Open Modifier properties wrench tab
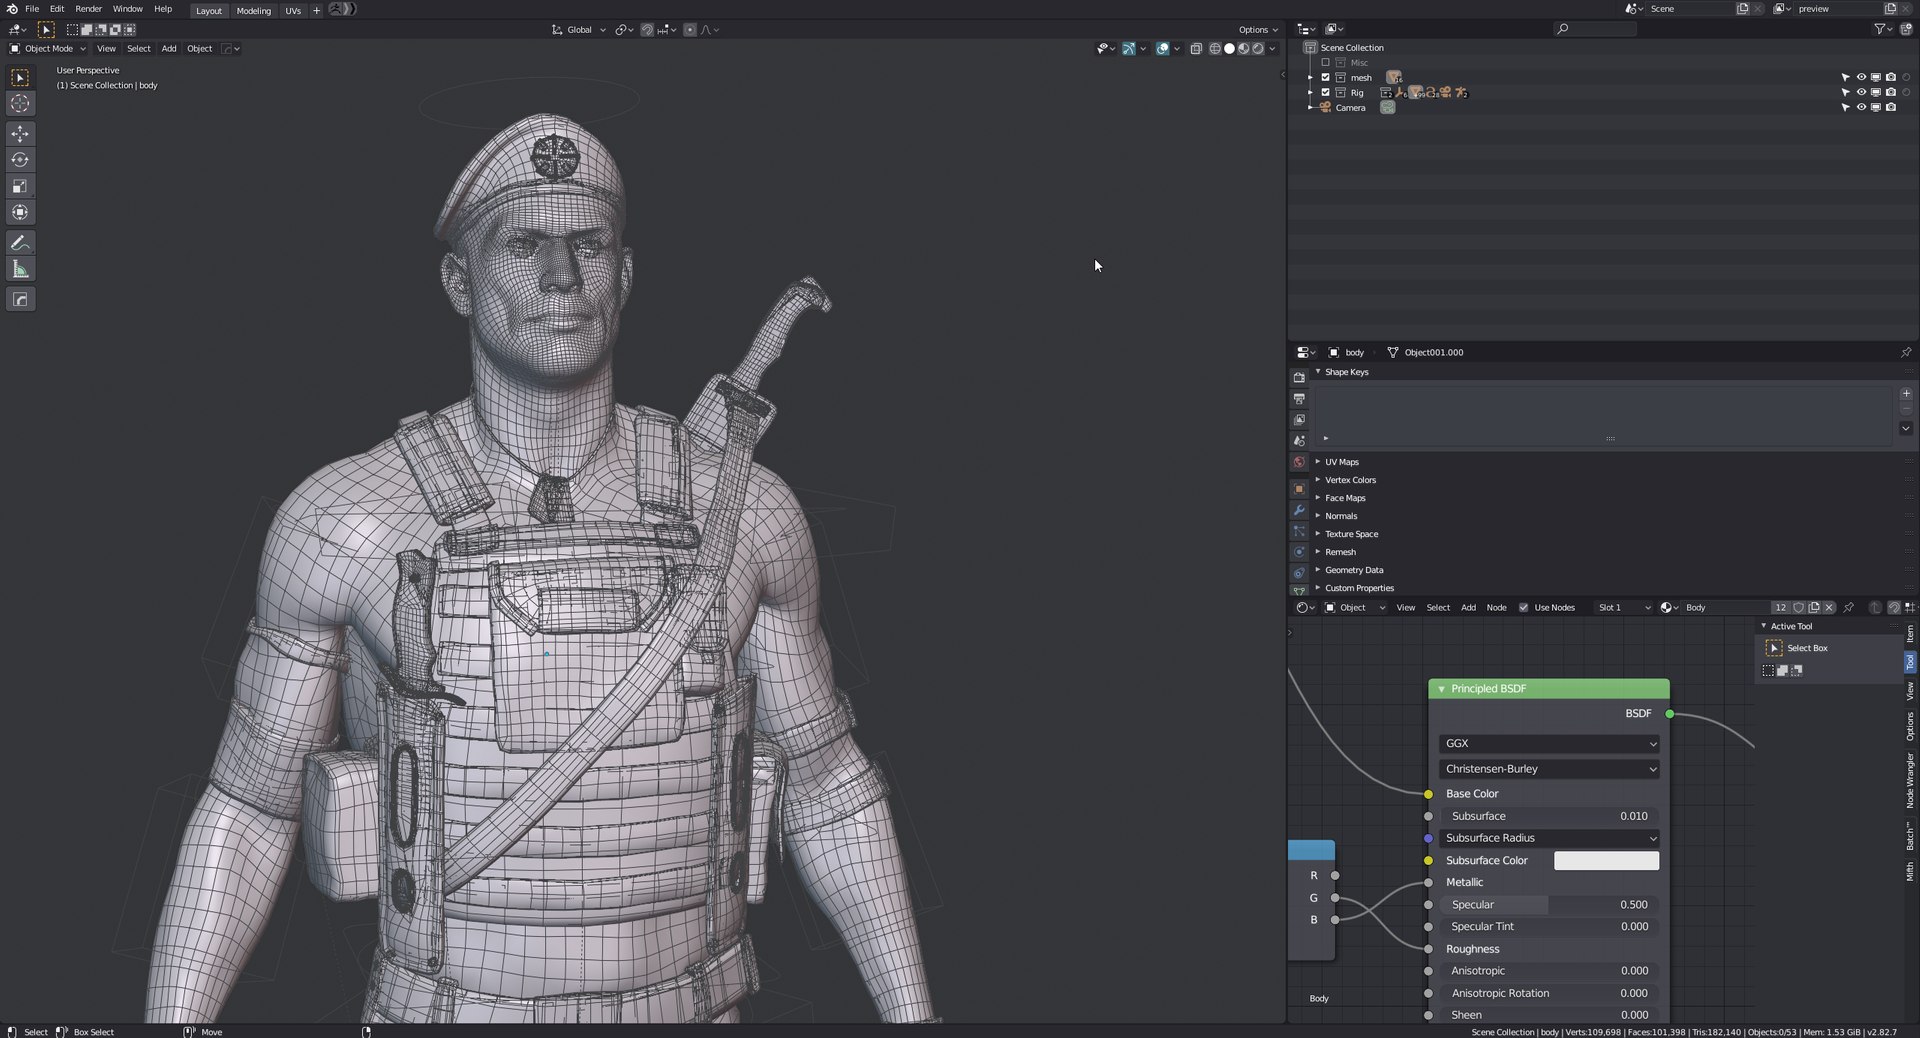 (1299, 510)
